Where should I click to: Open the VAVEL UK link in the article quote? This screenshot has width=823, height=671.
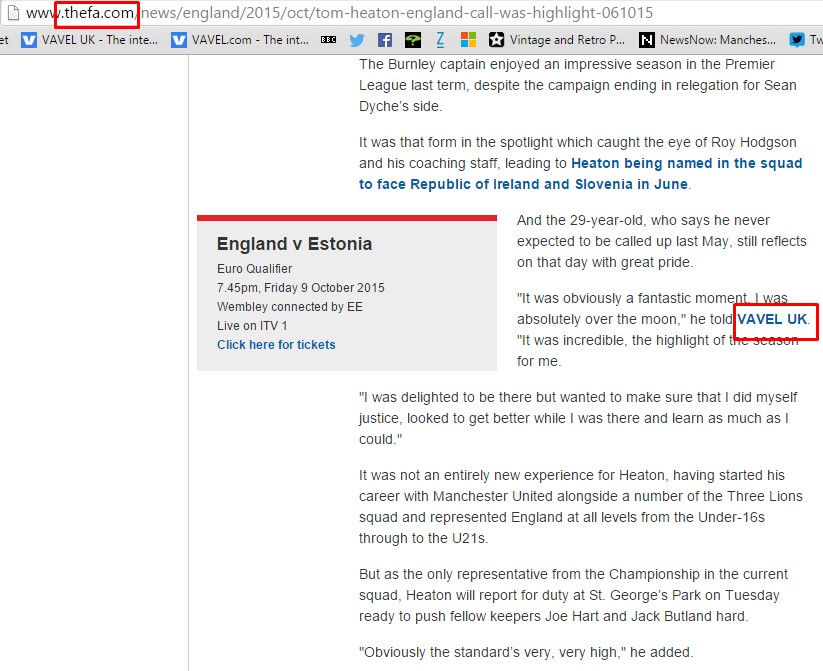pyautogui.click(x=771, y=319)
